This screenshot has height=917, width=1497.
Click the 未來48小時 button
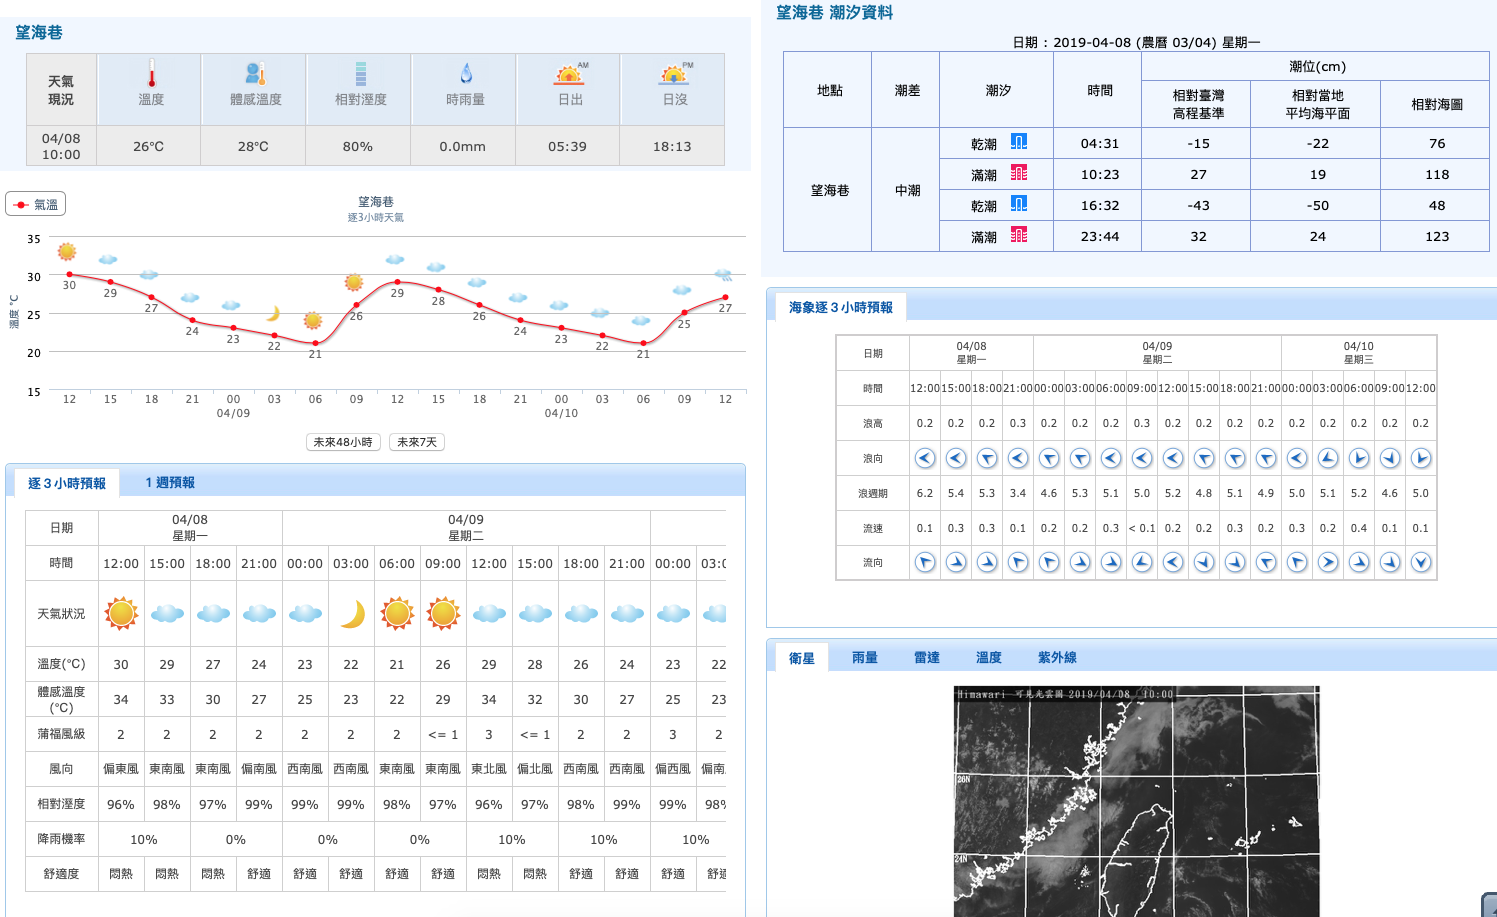point(343,442)
